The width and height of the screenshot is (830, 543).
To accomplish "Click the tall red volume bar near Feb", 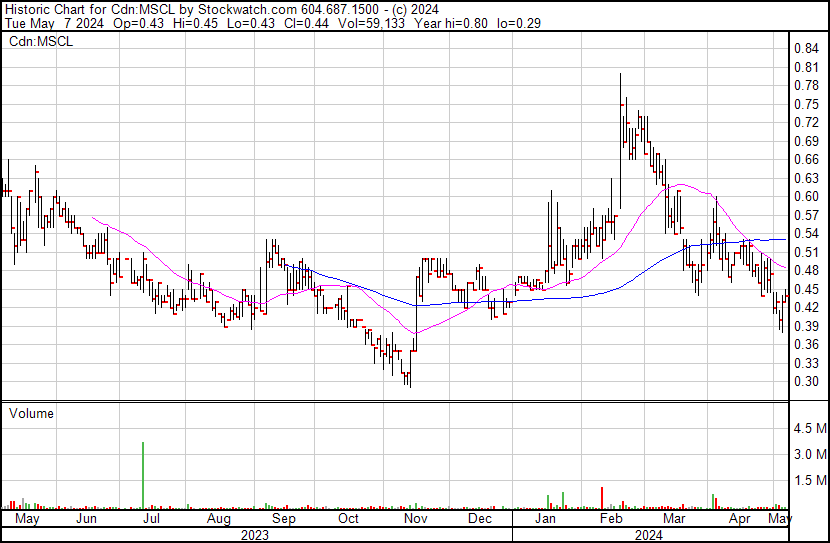I will 602,498.
